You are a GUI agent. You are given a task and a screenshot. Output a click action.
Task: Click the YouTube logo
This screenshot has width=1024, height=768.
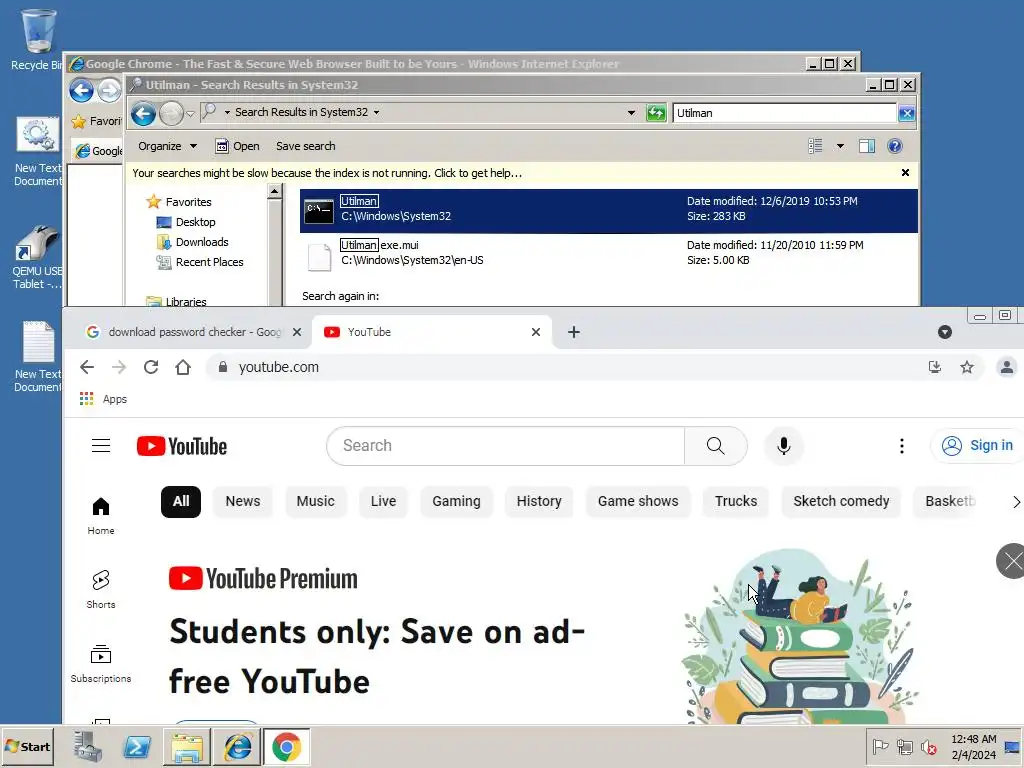pyautogui.click(x=182, y=446)
